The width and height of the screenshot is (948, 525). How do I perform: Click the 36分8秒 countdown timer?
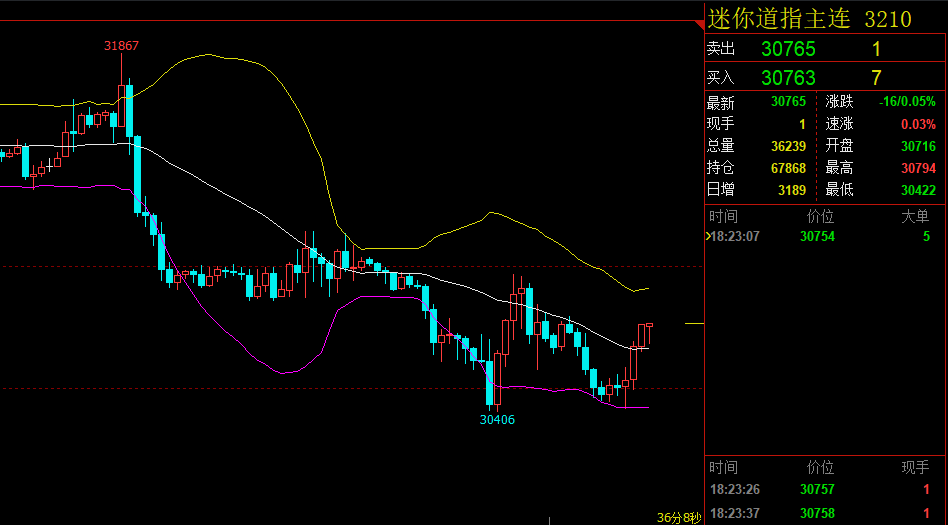coord(679,518)
